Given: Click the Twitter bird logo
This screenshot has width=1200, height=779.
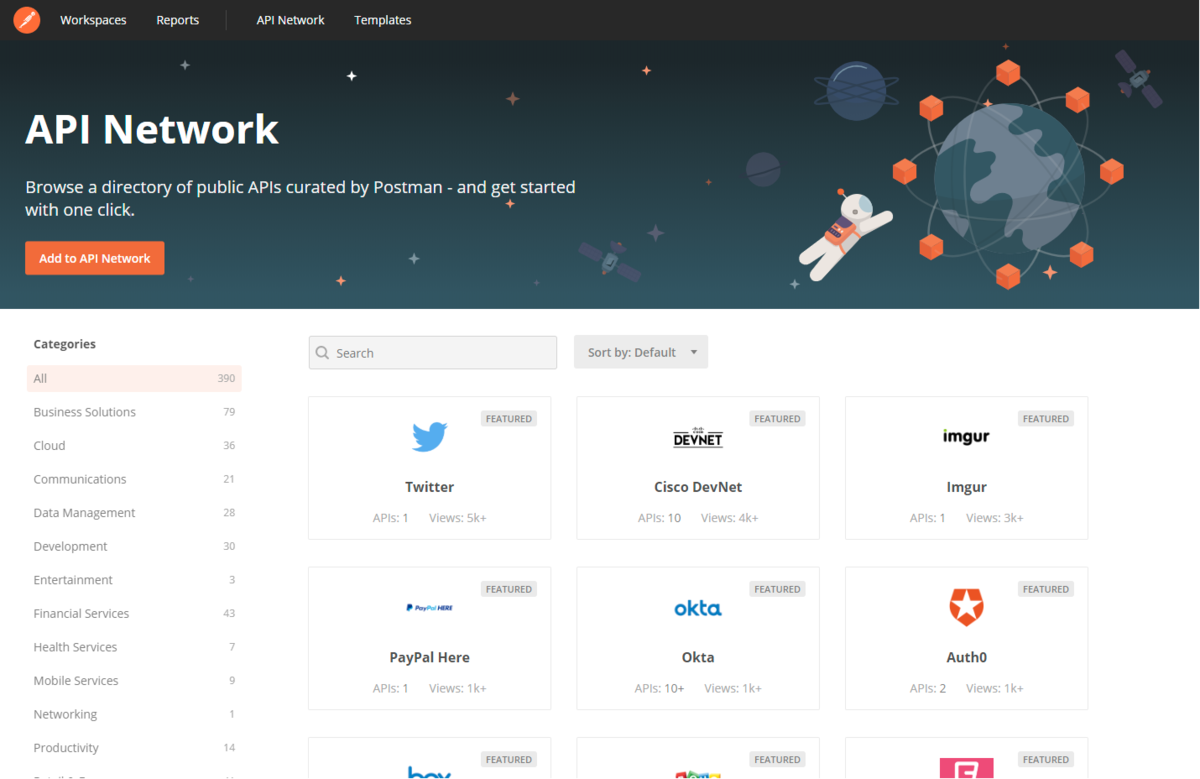Looking at the screenshot, I should [430, 437].
